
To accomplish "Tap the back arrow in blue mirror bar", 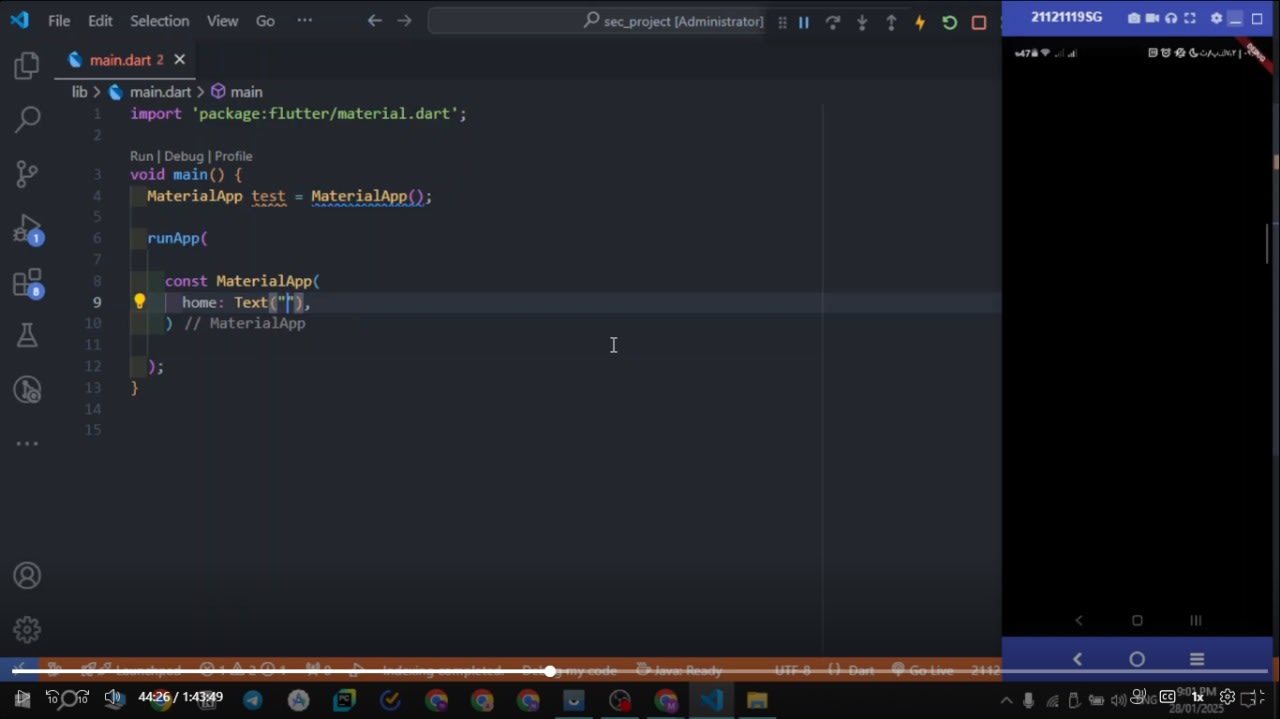I will pos(1077,659).
